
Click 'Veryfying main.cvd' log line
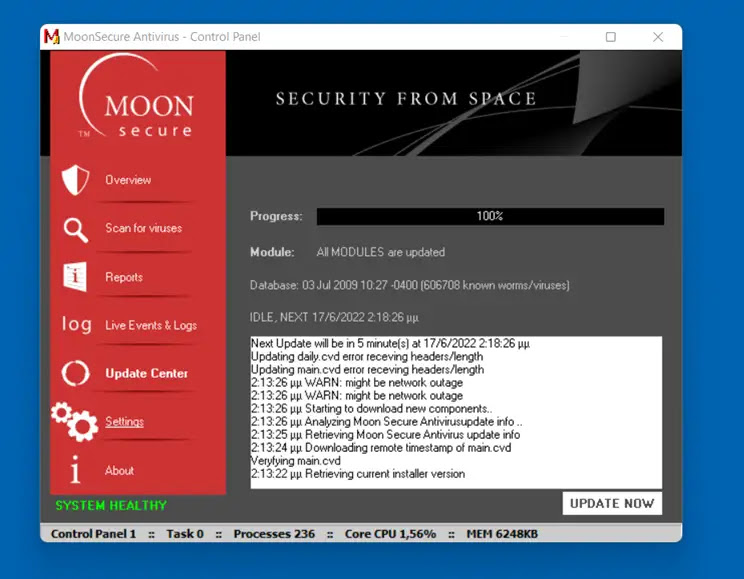pos(296,461)
